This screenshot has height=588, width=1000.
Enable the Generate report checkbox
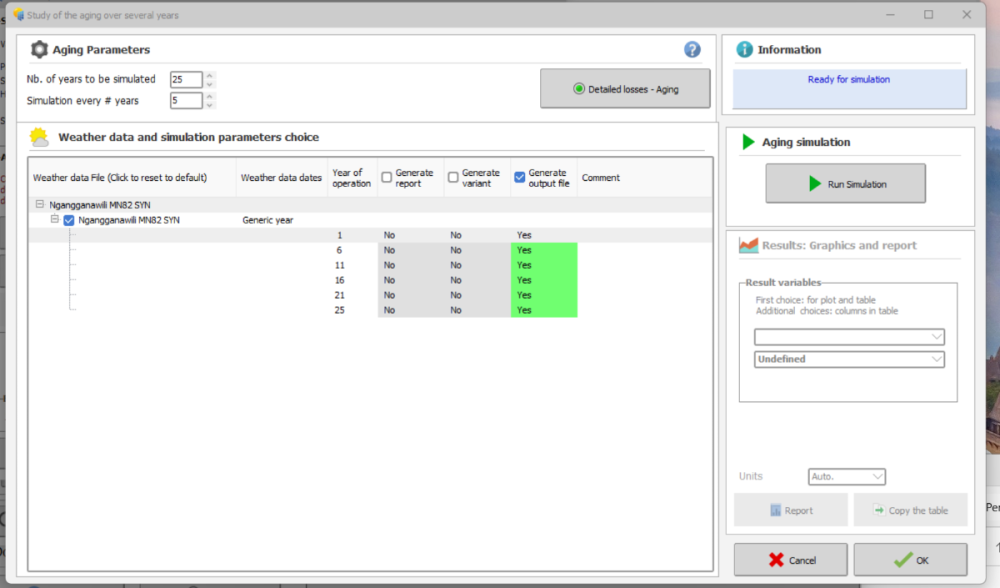coord(387,178)
